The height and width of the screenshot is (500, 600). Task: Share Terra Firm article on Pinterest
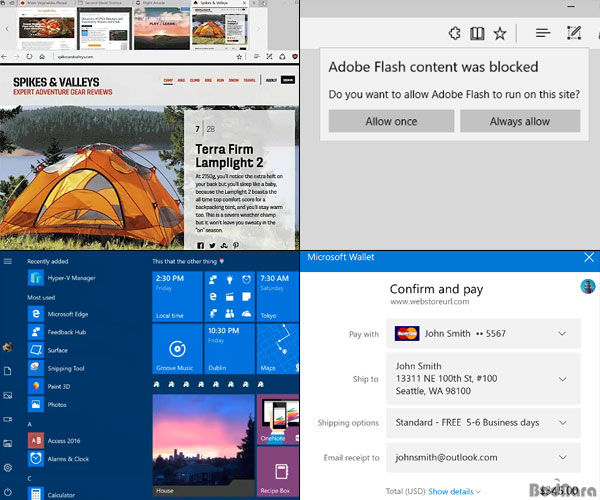coord(236,245)
